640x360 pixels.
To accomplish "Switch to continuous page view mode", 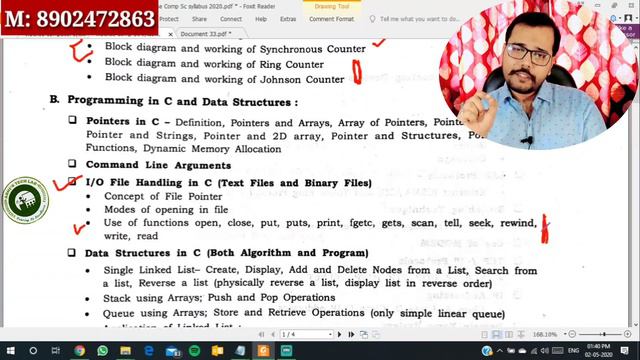I will pyautogui.click(x=496, y=334).
